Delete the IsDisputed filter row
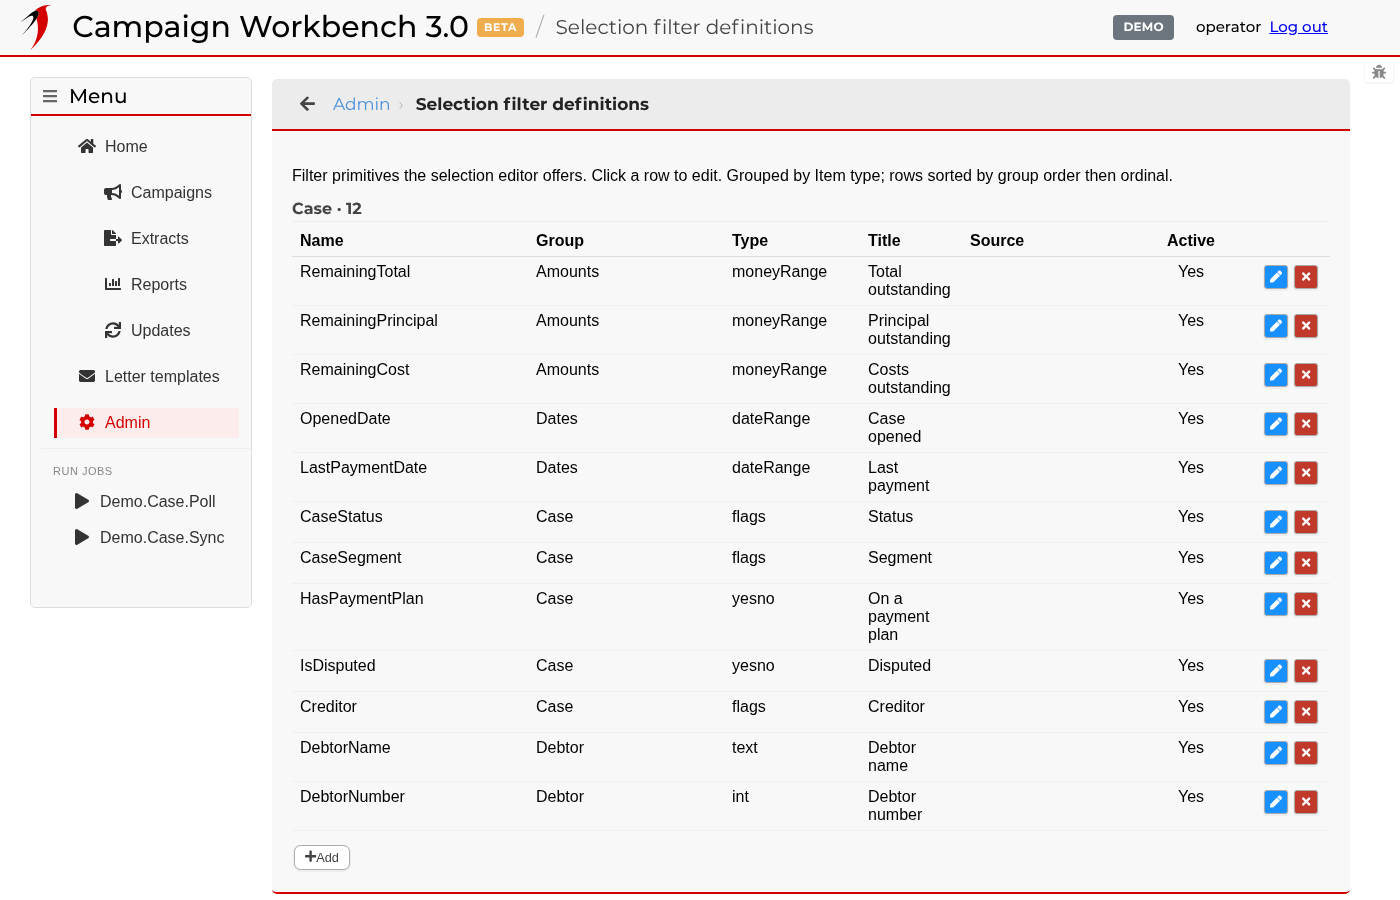The width and height of the screenshot is (1400, 900). tap(1306, 671)
